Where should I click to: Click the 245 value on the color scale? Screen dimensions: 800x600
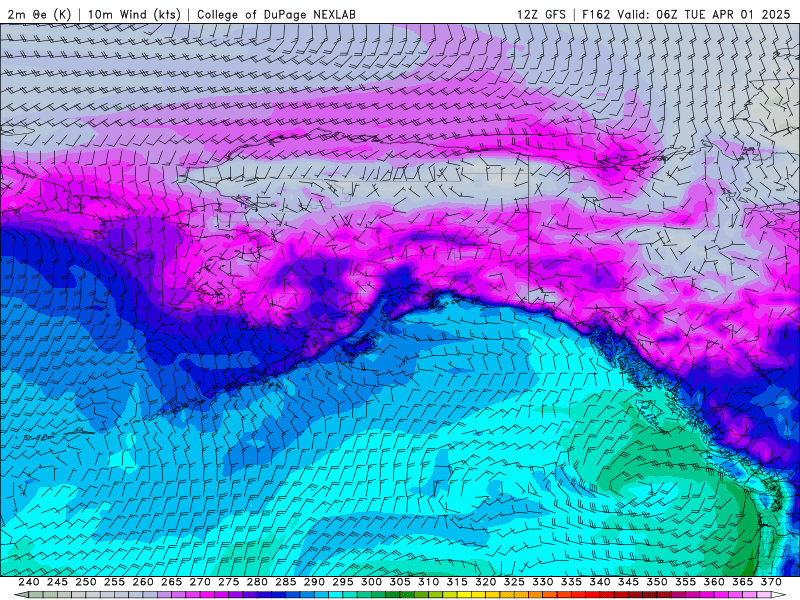tap(57, 582)
